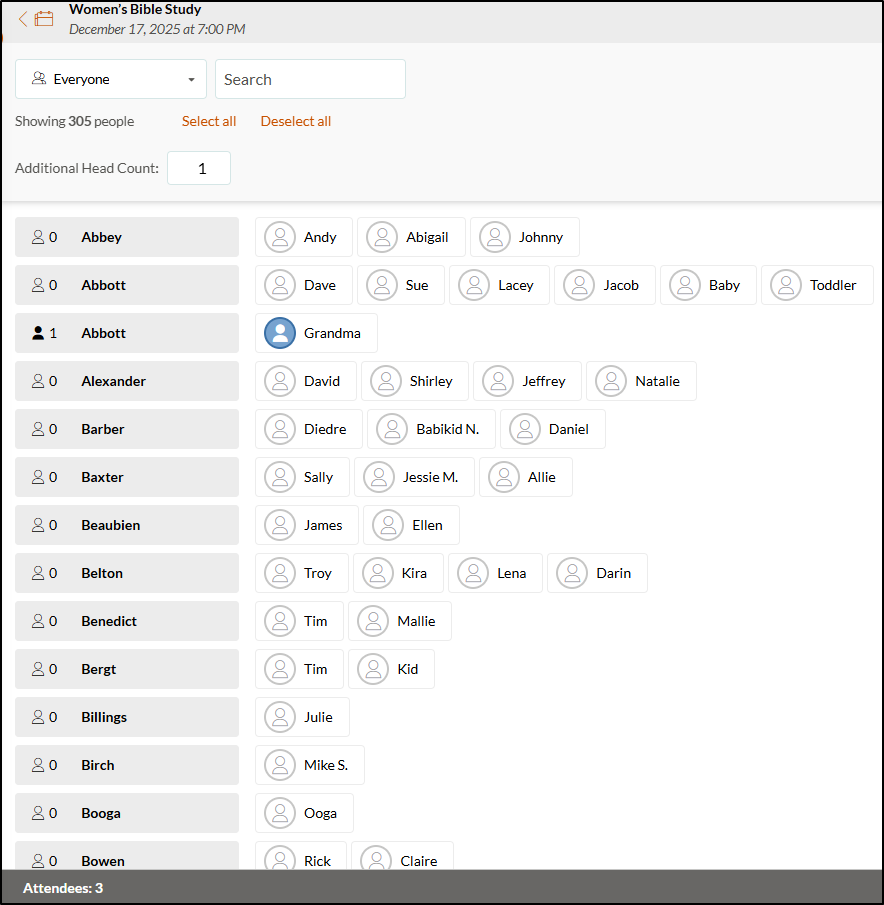This screenshot has height=905, width=884.
Task: Open the Everyone group filter dropdown
Action: point(111,79)
